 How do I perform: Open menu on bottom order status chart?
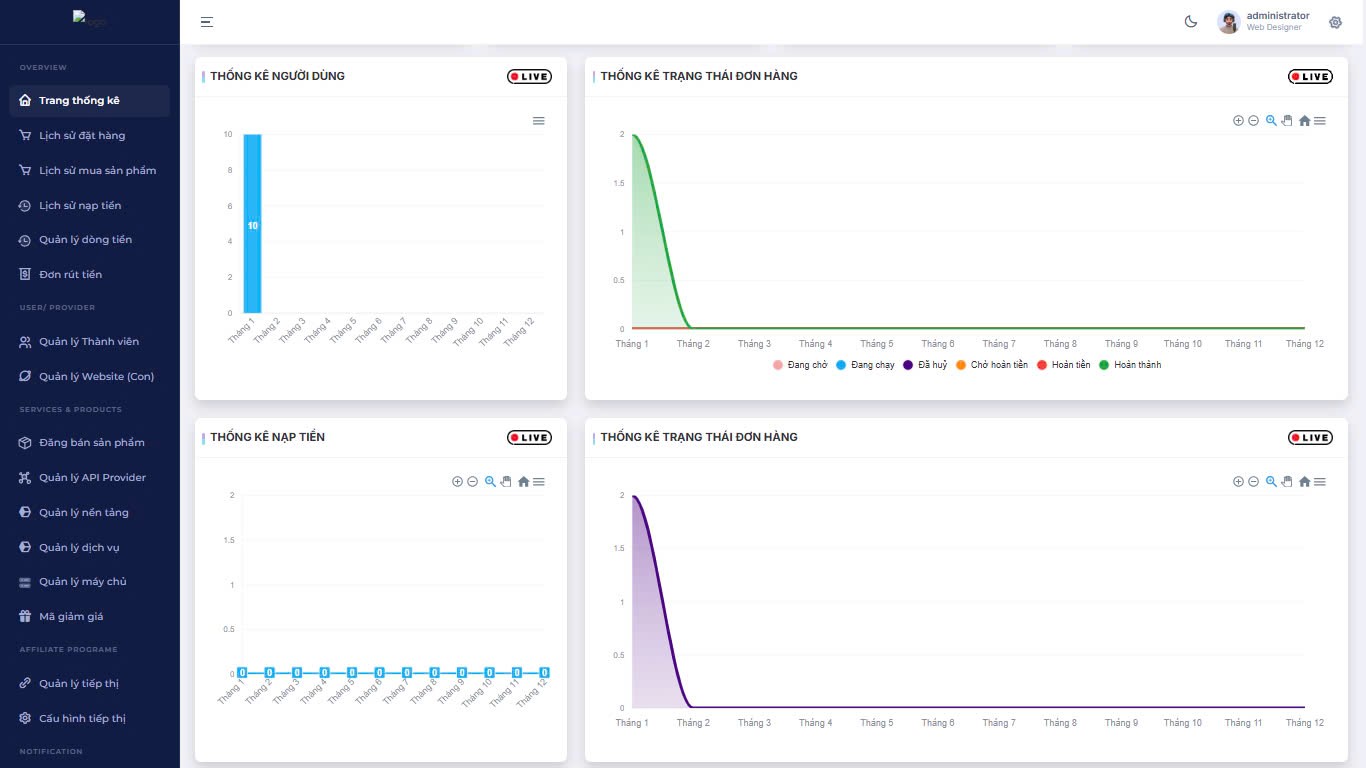[1320, 482]
